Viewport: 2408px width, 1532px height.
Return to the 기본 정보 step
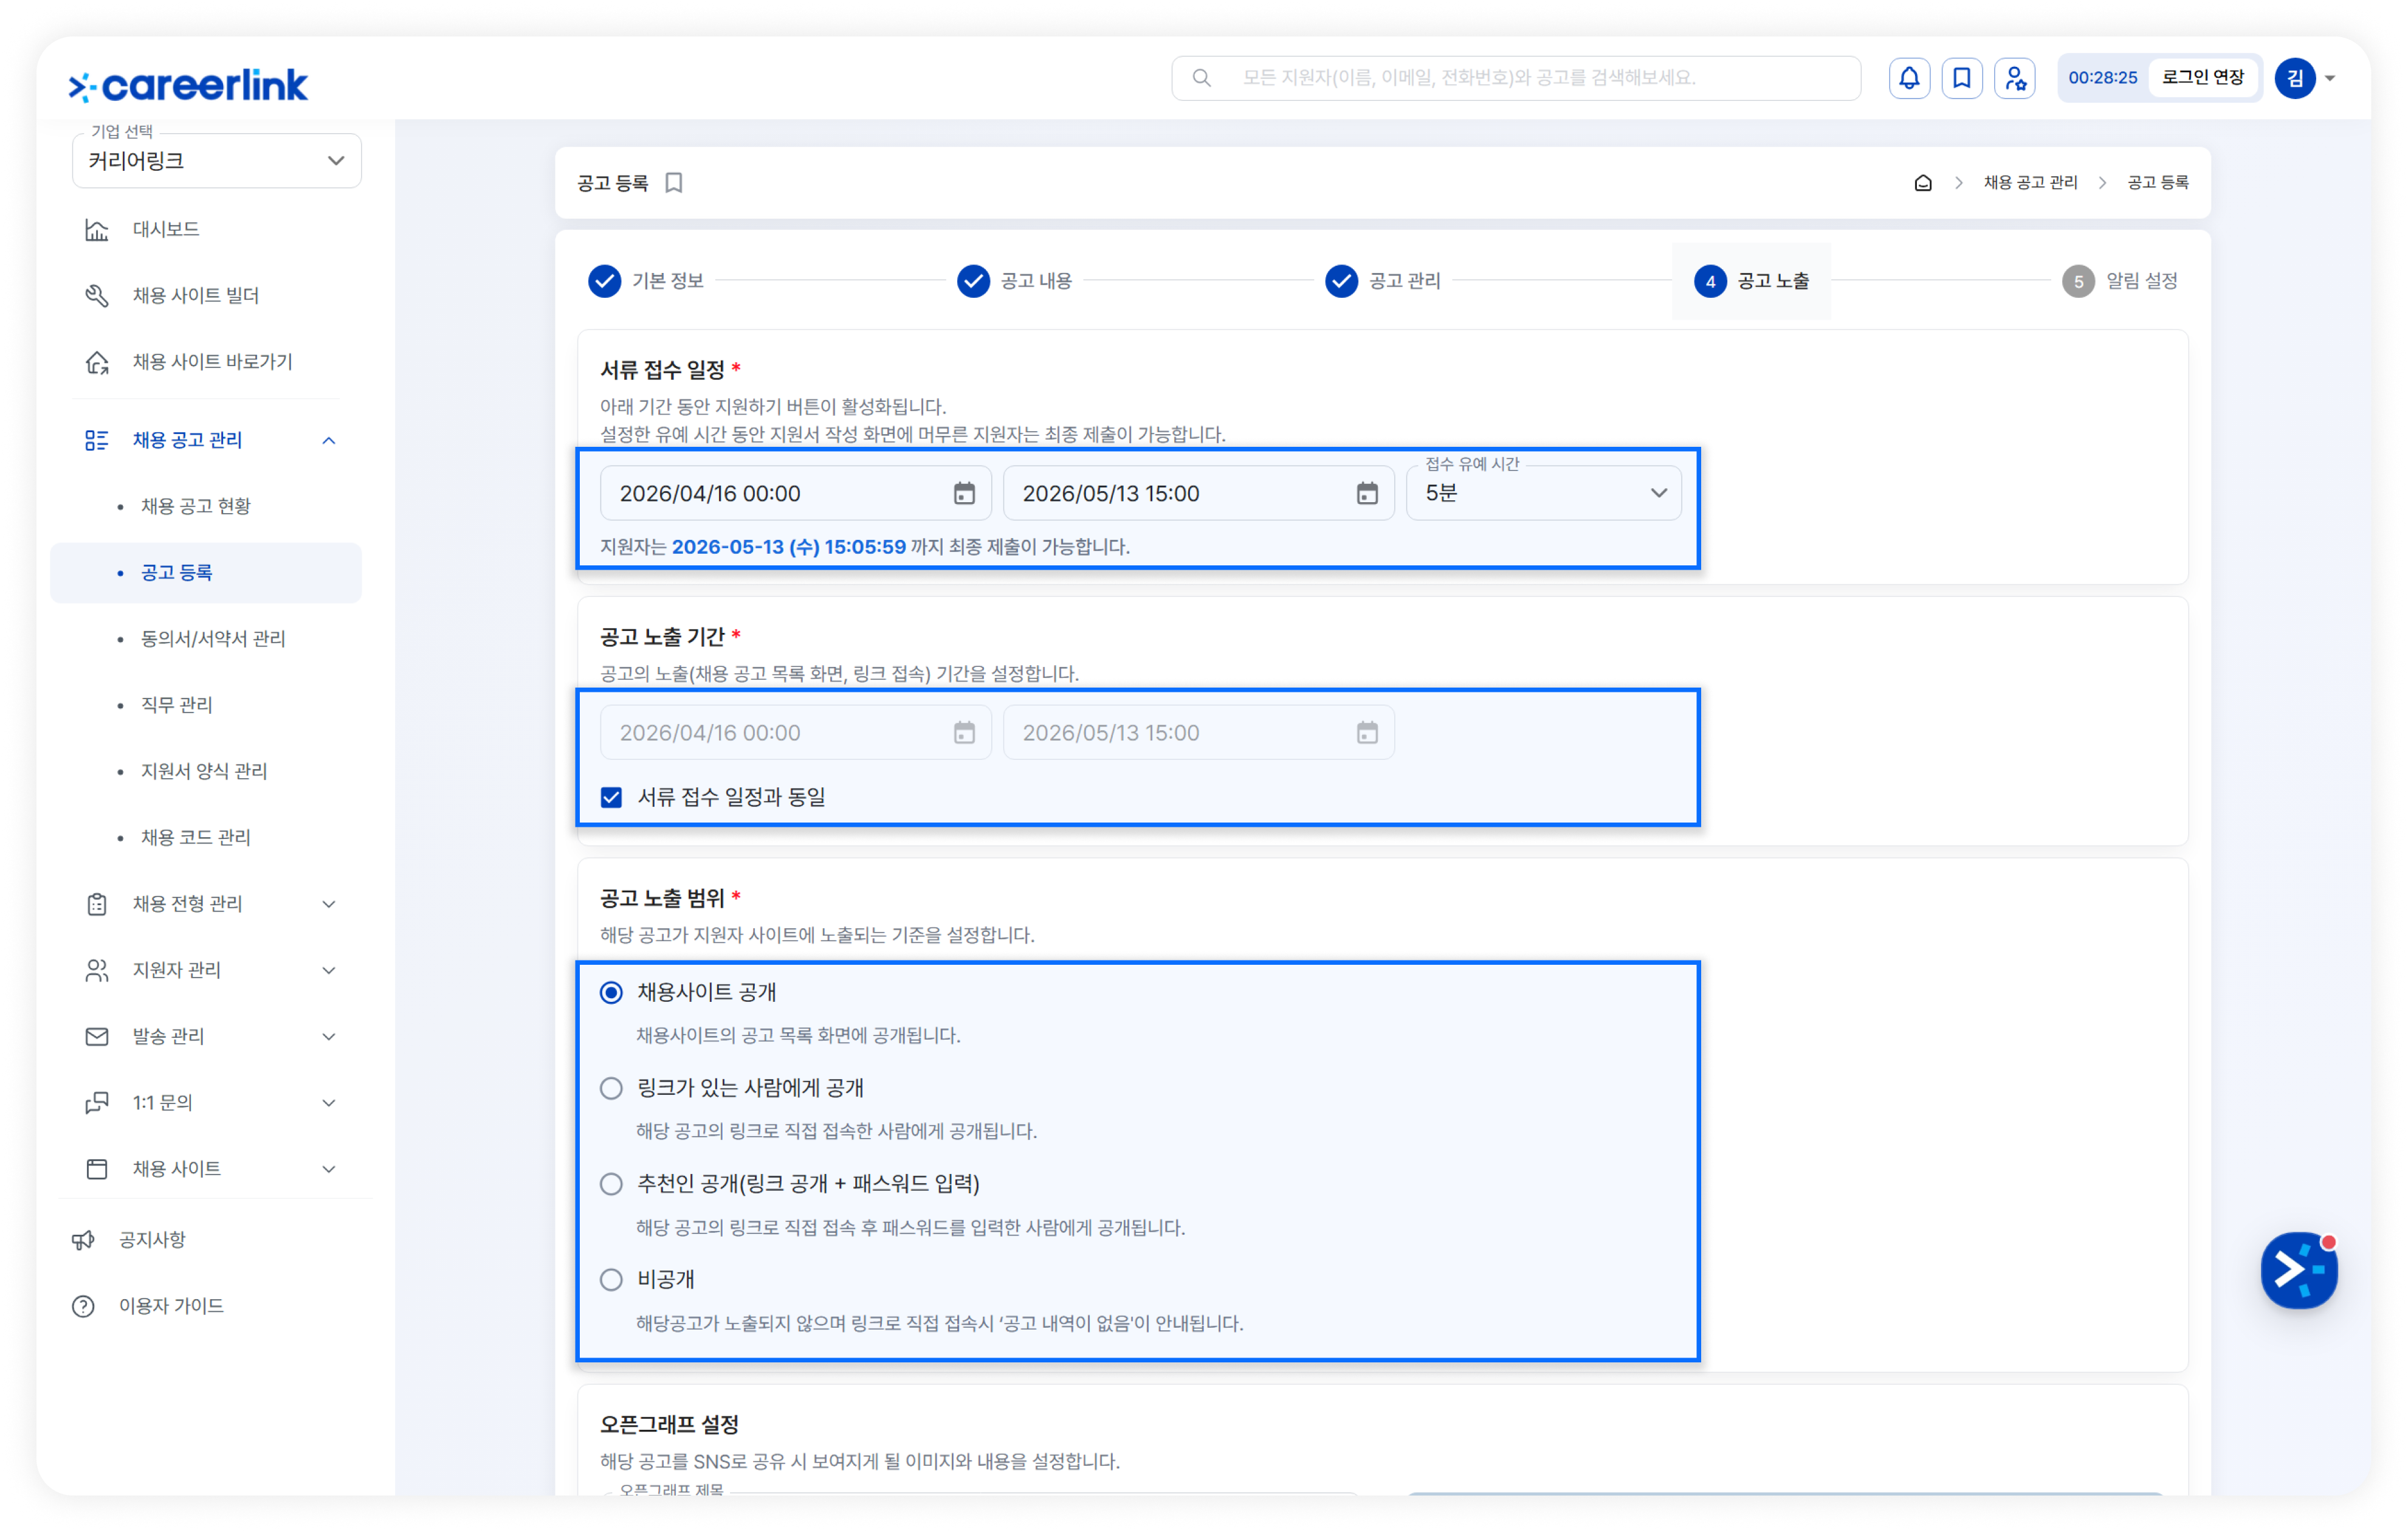click(x=646, y=281)
